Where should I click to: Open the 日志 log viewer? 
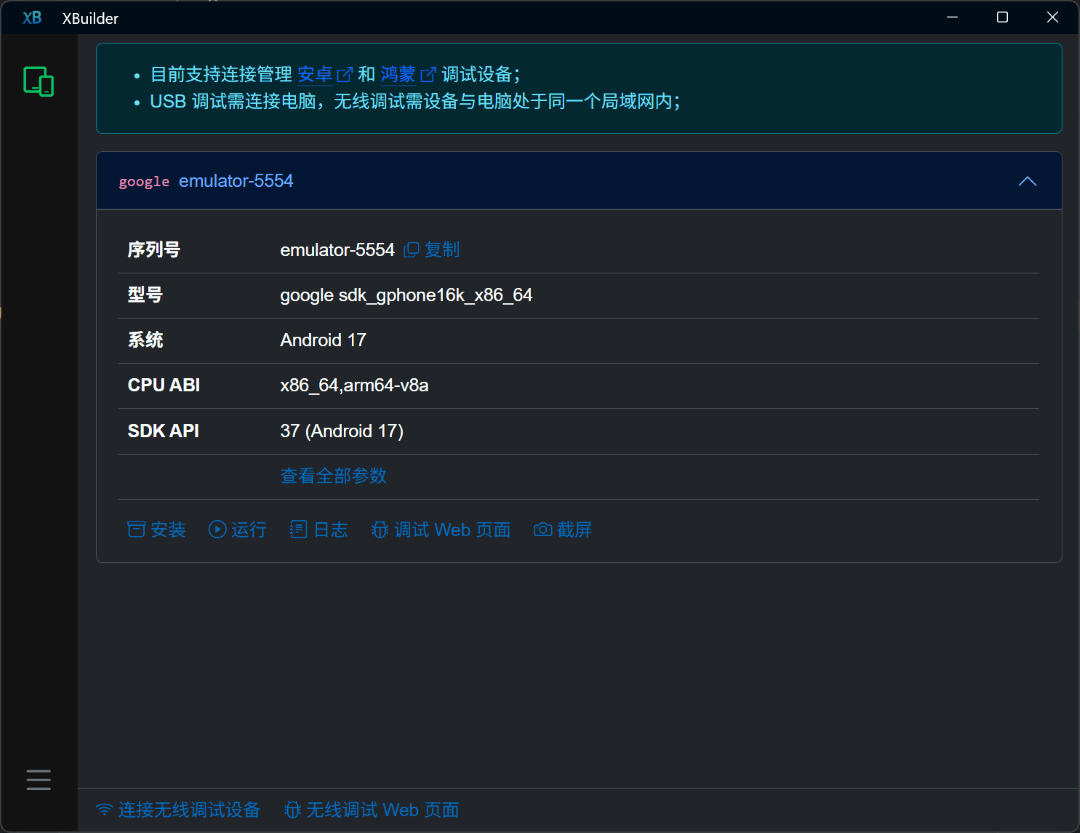coord(319,529)
